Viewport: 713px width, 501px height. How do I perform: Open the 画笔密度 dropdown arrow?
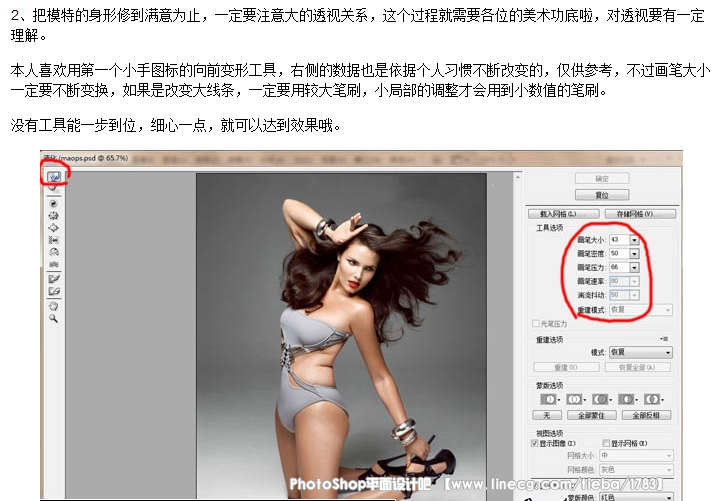click(x=634, y=254)
